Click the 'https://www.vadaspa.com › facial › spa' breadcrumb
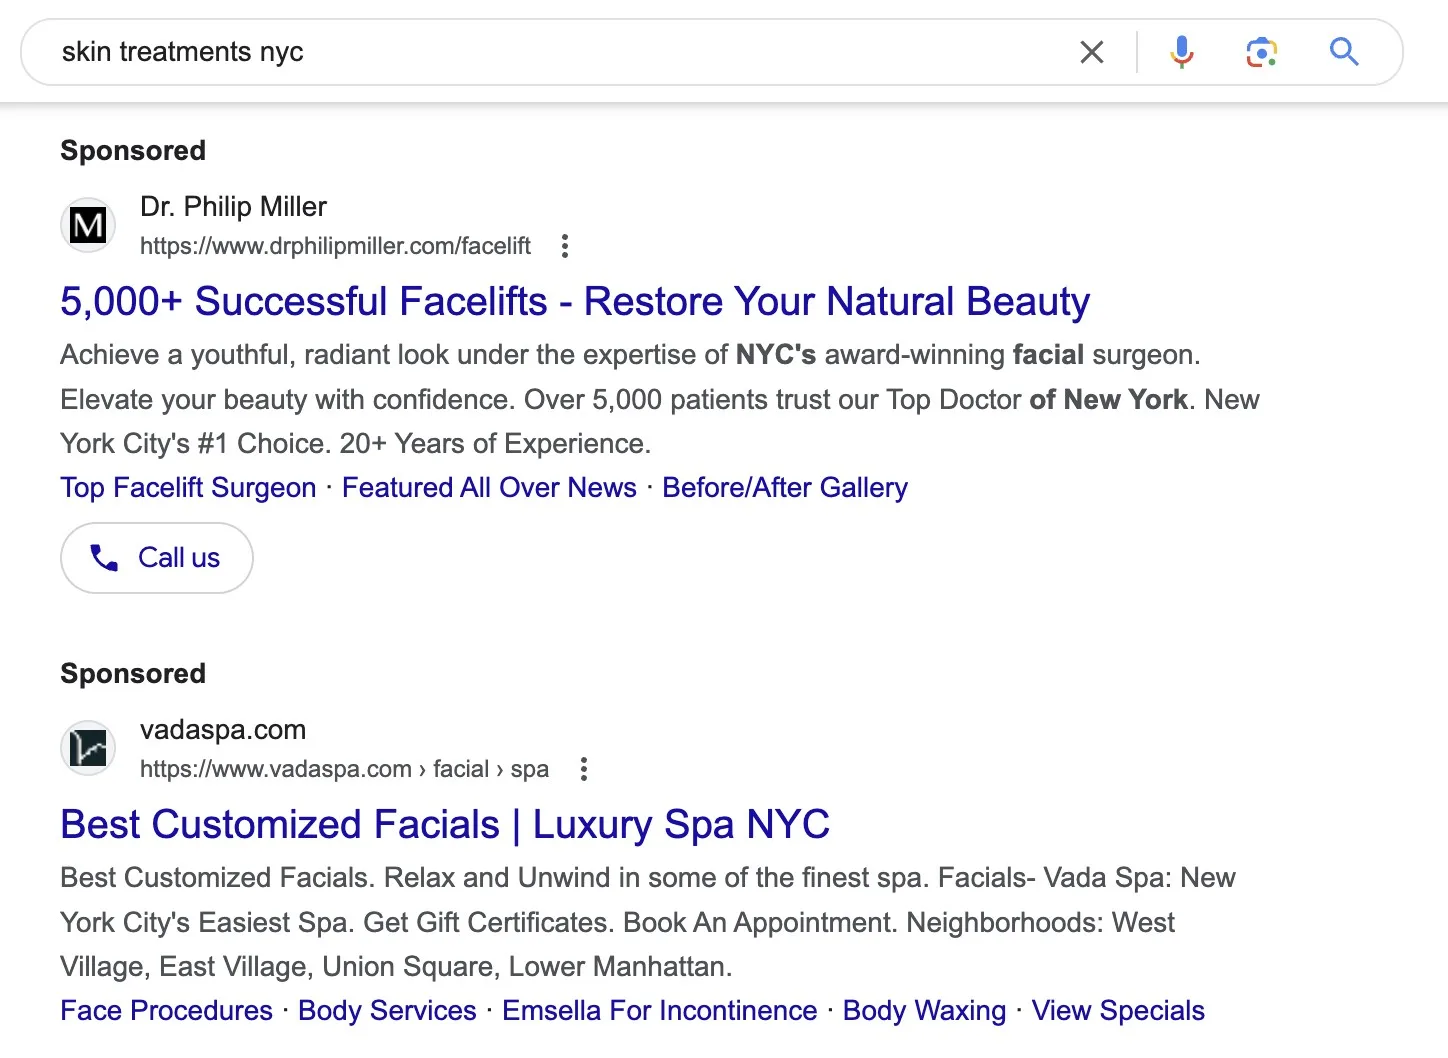The width and height of the screenshot is (1448, 1058). 344,769
